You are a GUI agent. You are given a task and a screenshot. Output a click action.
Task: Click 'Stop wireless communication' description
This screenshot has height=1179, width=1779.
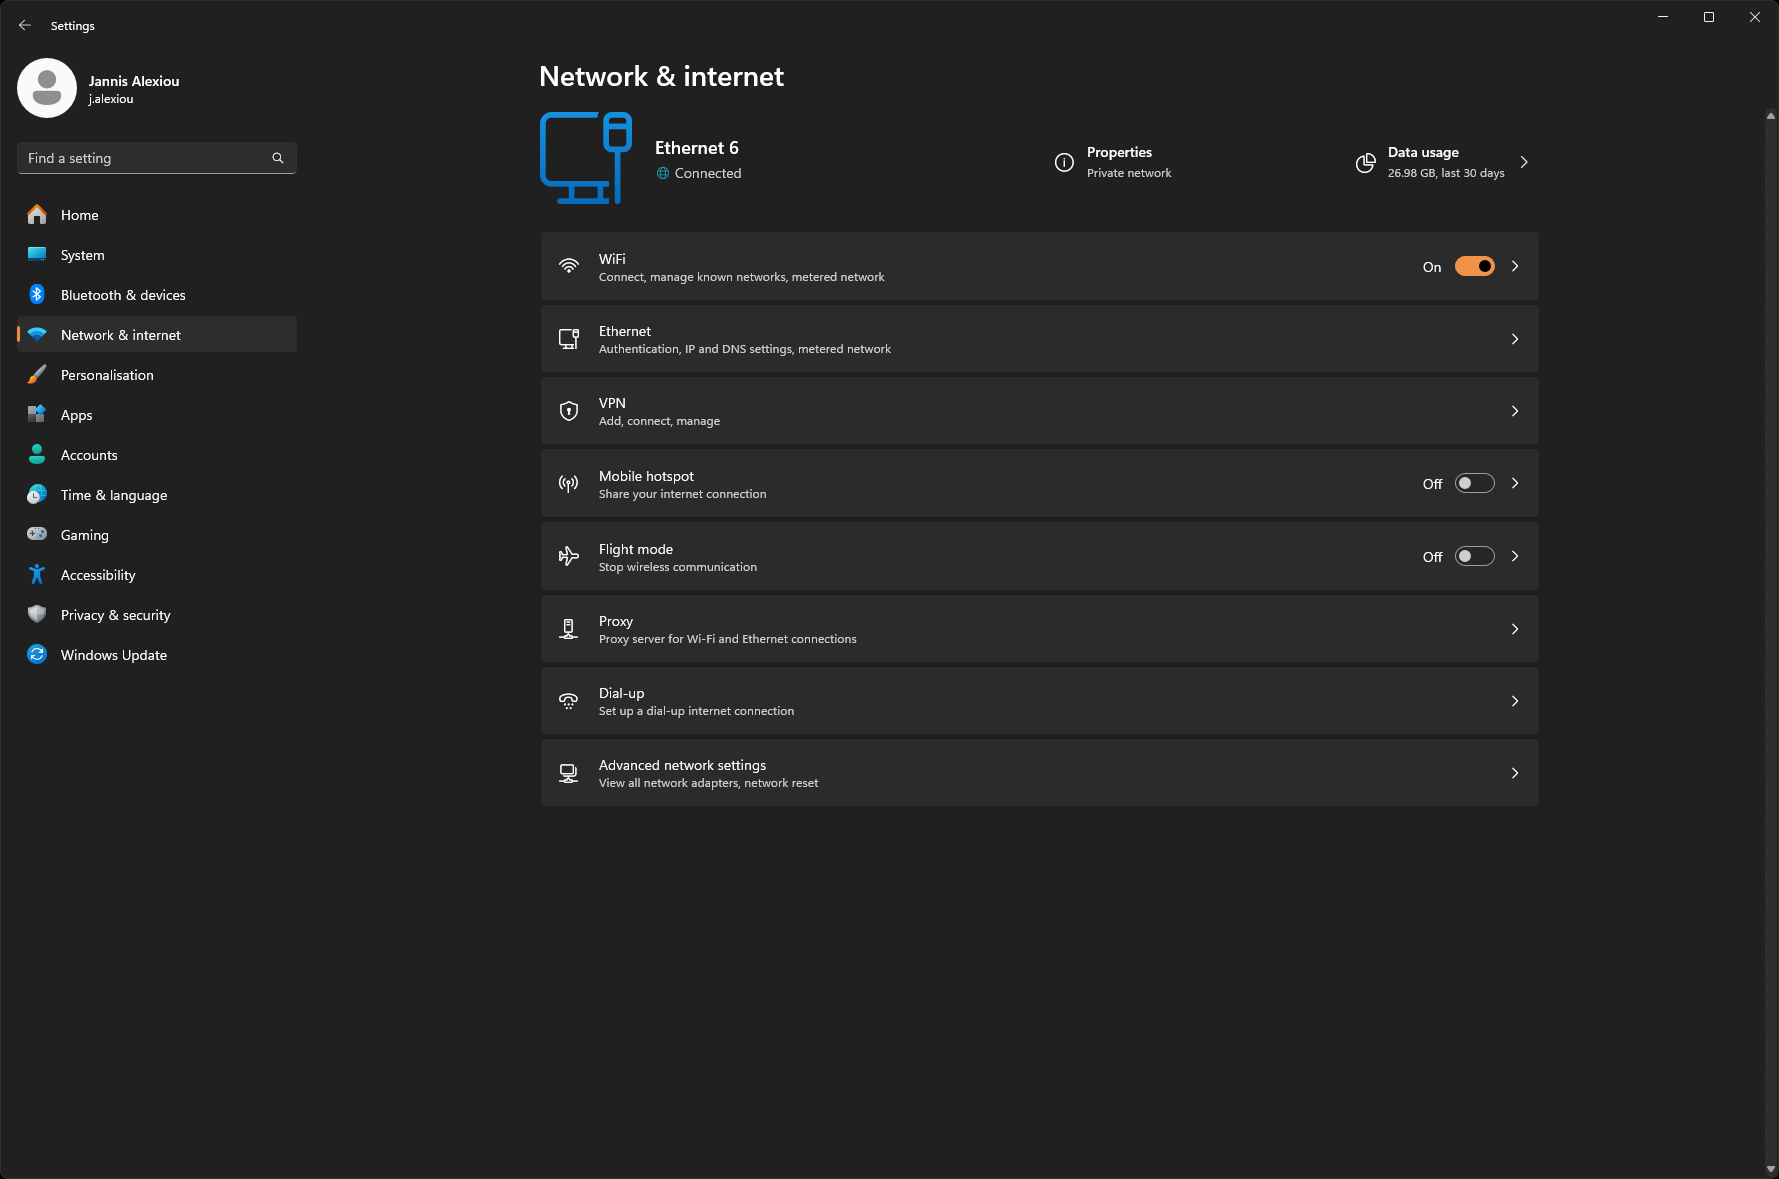point(678,567)
